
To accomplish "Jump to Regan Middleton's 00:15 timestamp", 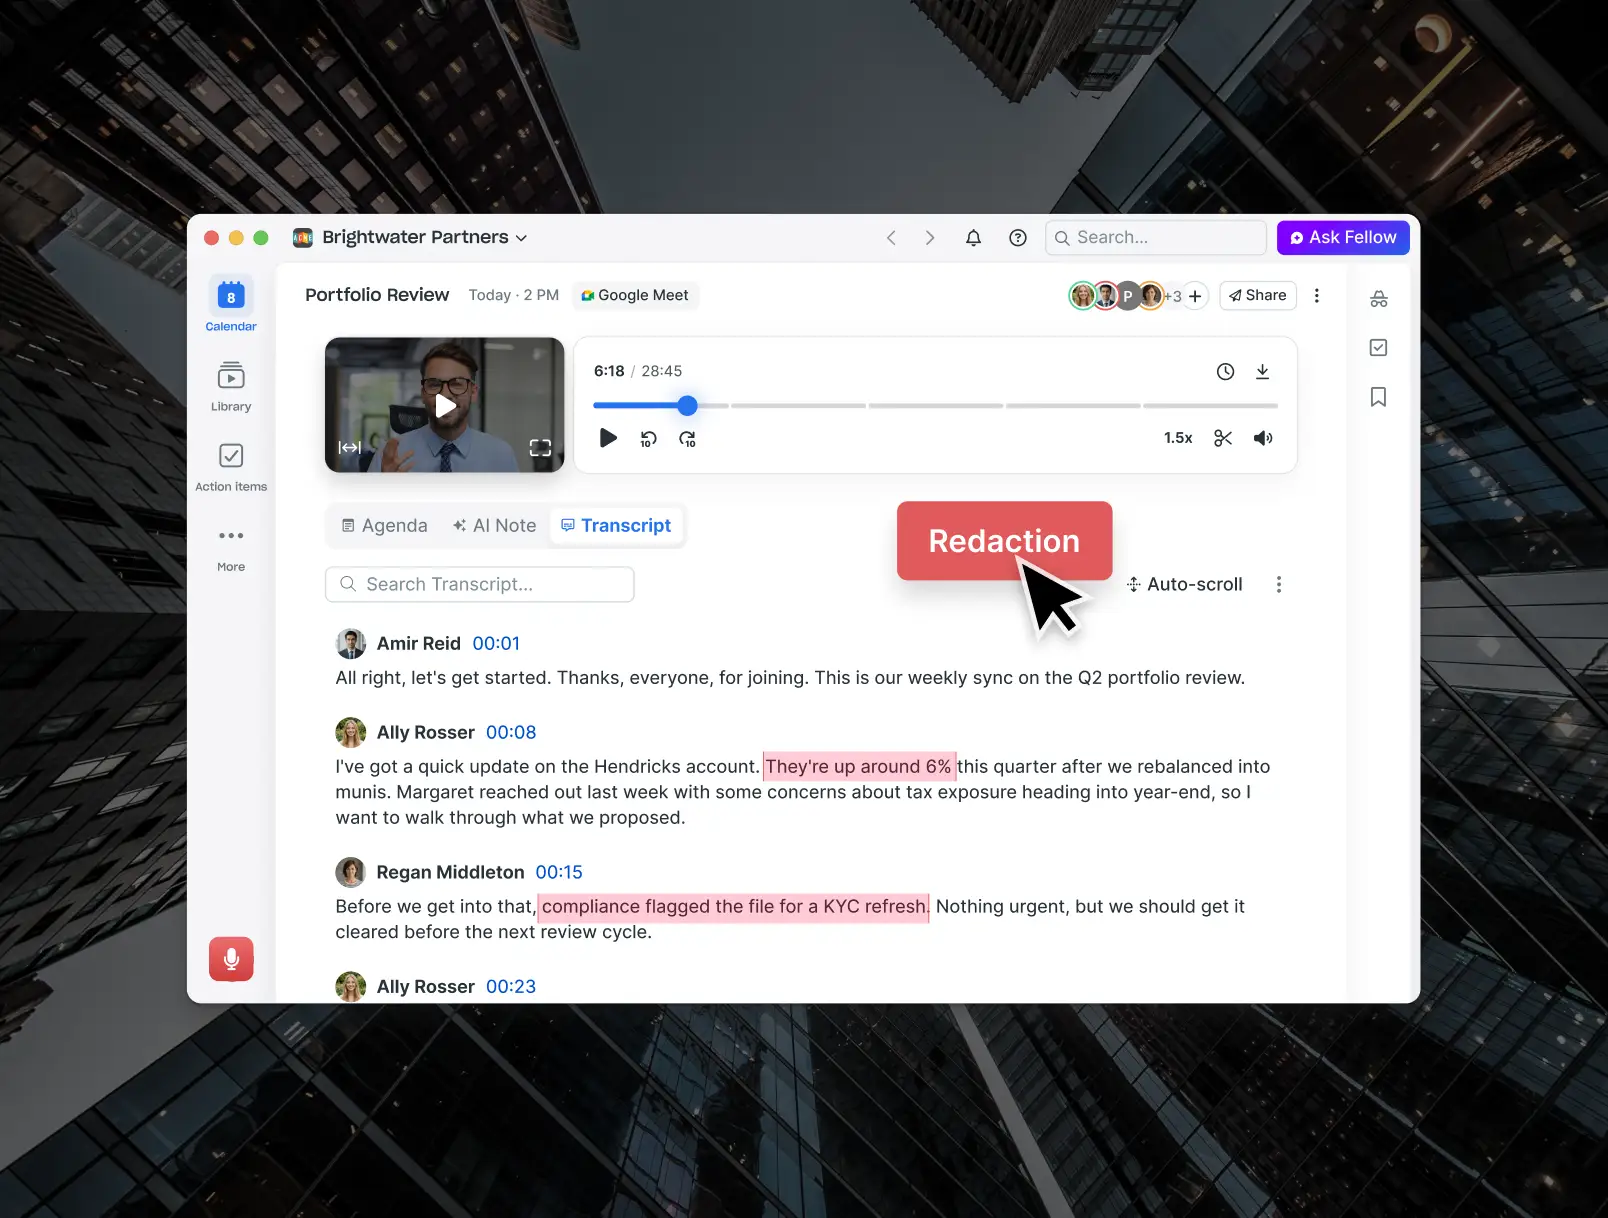I will (559, 873).
